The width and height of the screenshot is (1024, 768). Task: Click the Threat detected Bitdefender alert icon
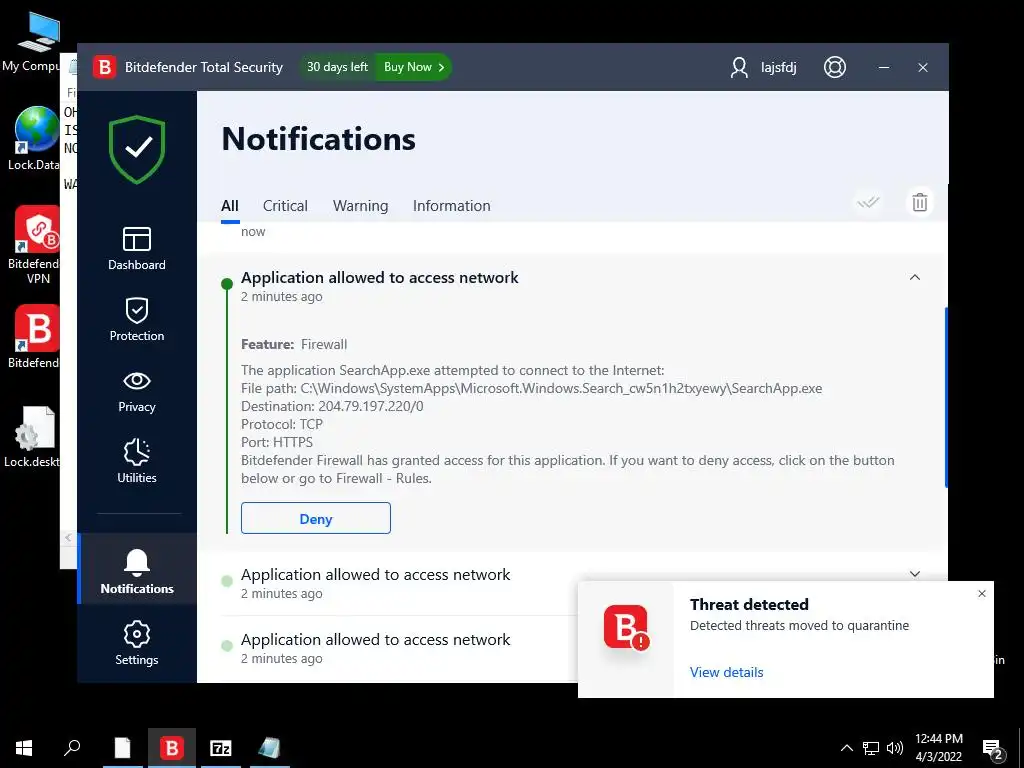626,628
